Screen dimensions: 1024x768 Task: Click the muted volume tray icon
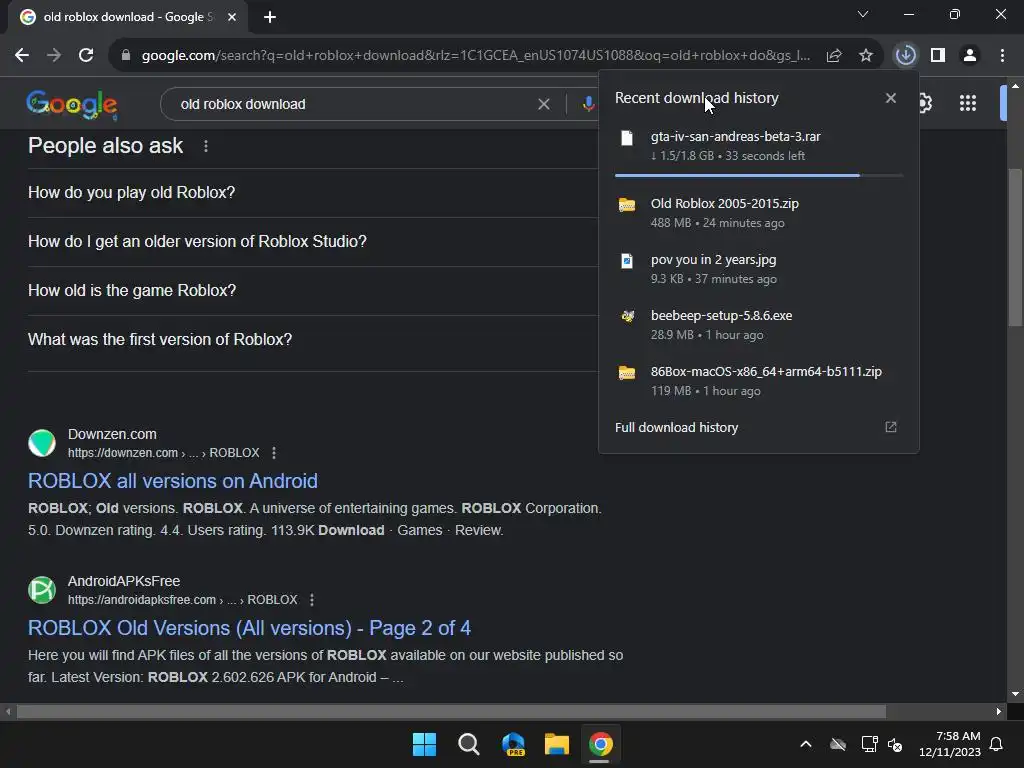pos(895,744)
